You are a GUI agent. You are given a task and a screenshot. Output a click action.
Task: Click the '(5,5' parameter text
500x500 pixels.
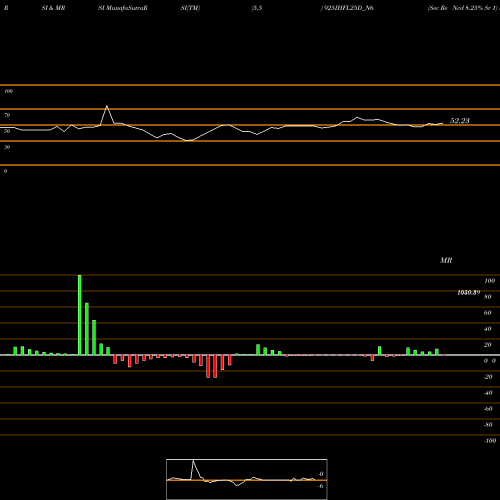click(257, 8)
